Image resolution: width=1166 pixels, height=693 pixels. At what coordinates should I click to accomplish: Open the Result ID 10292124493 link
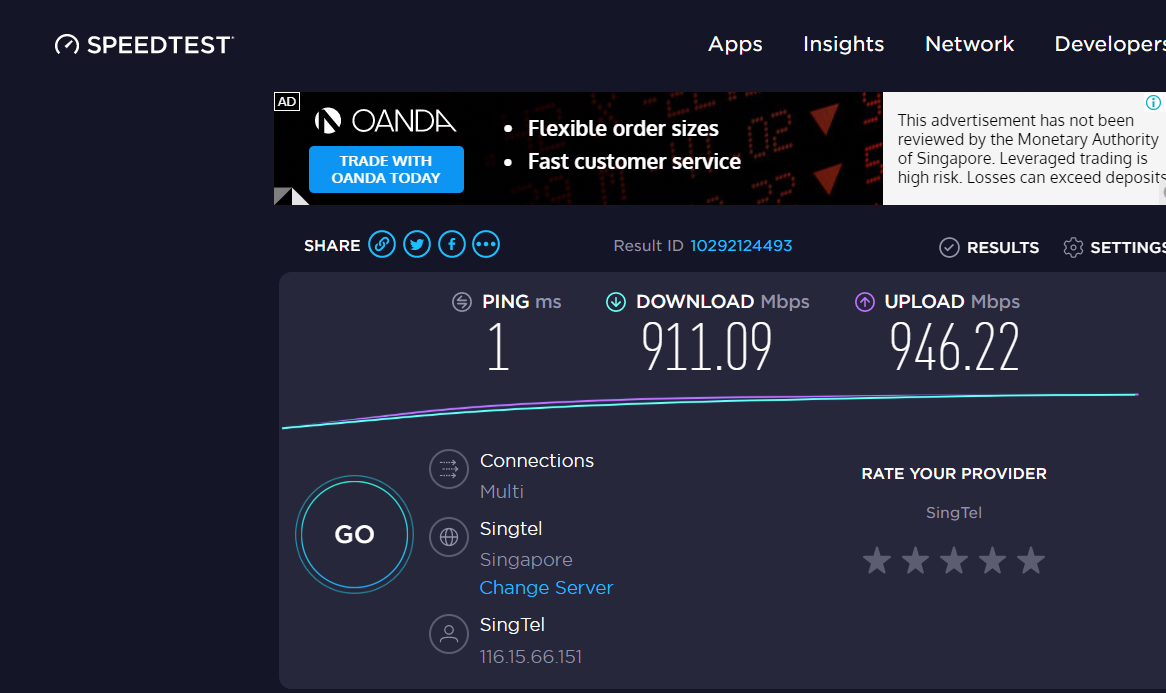[x=741, y=245]
